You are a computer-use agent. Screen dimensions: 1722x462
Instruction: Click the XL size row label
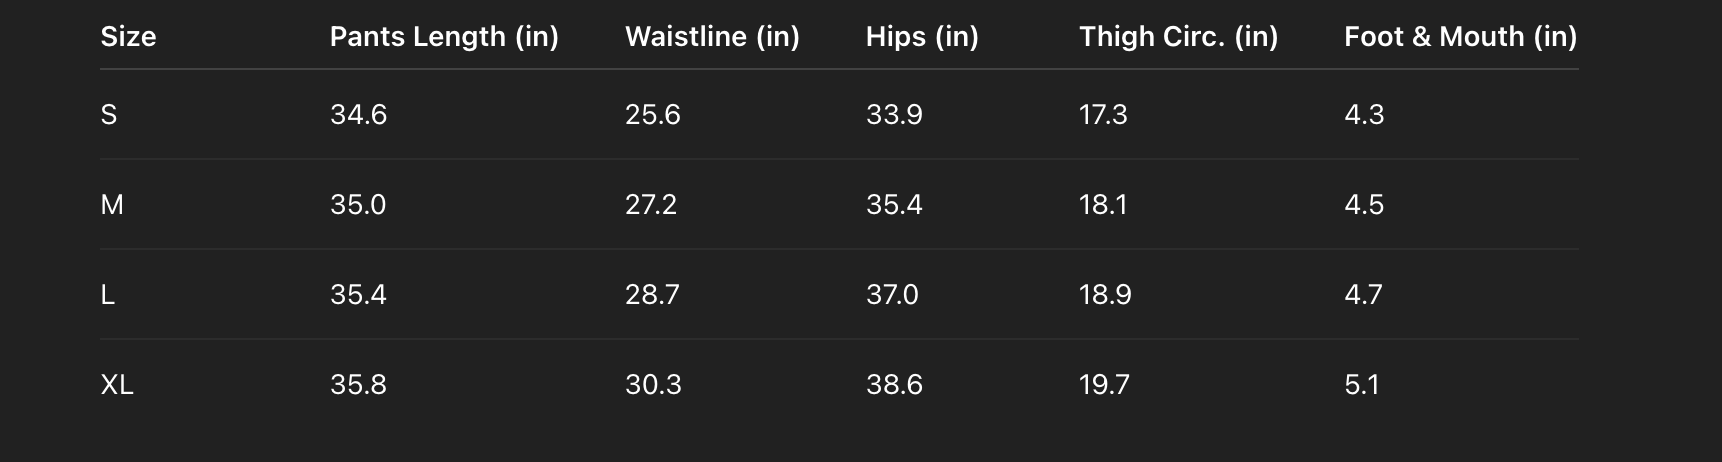point(117,385)
